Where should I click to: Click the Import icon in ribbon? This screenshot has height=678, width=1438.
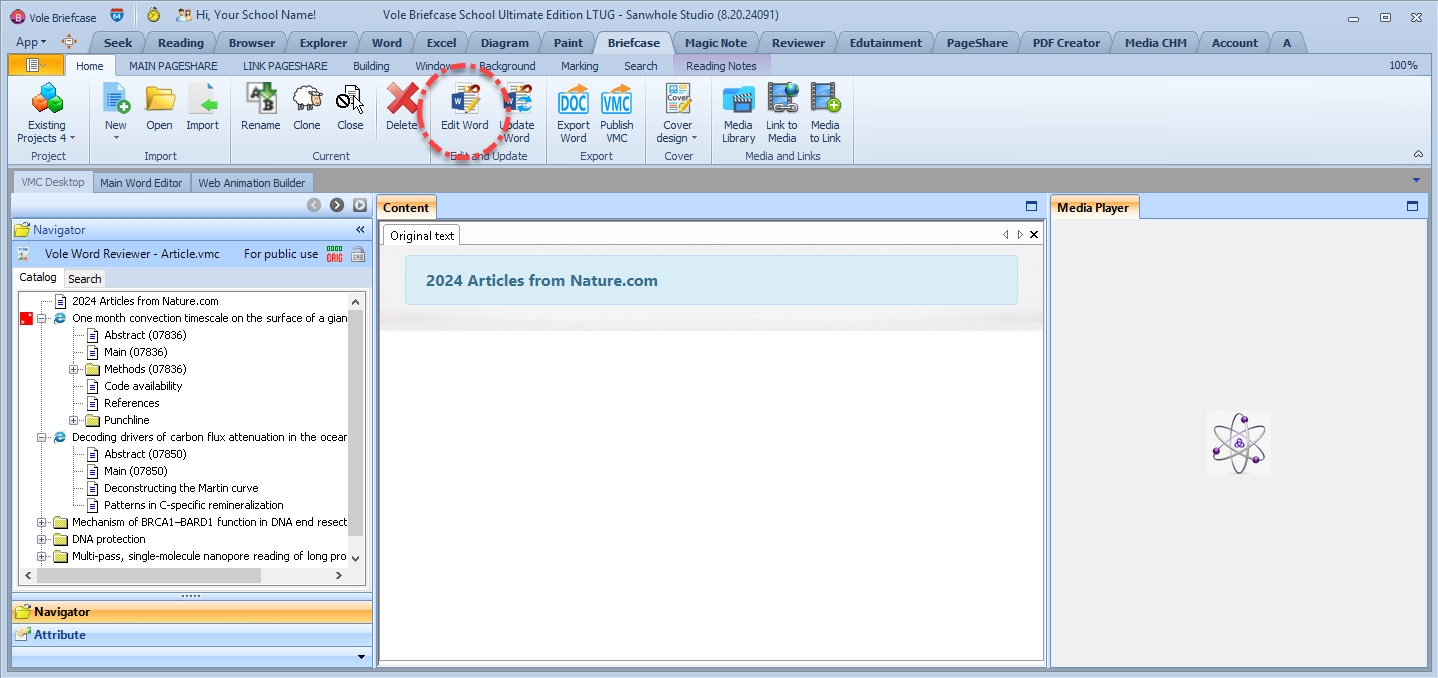click(202, 101)
